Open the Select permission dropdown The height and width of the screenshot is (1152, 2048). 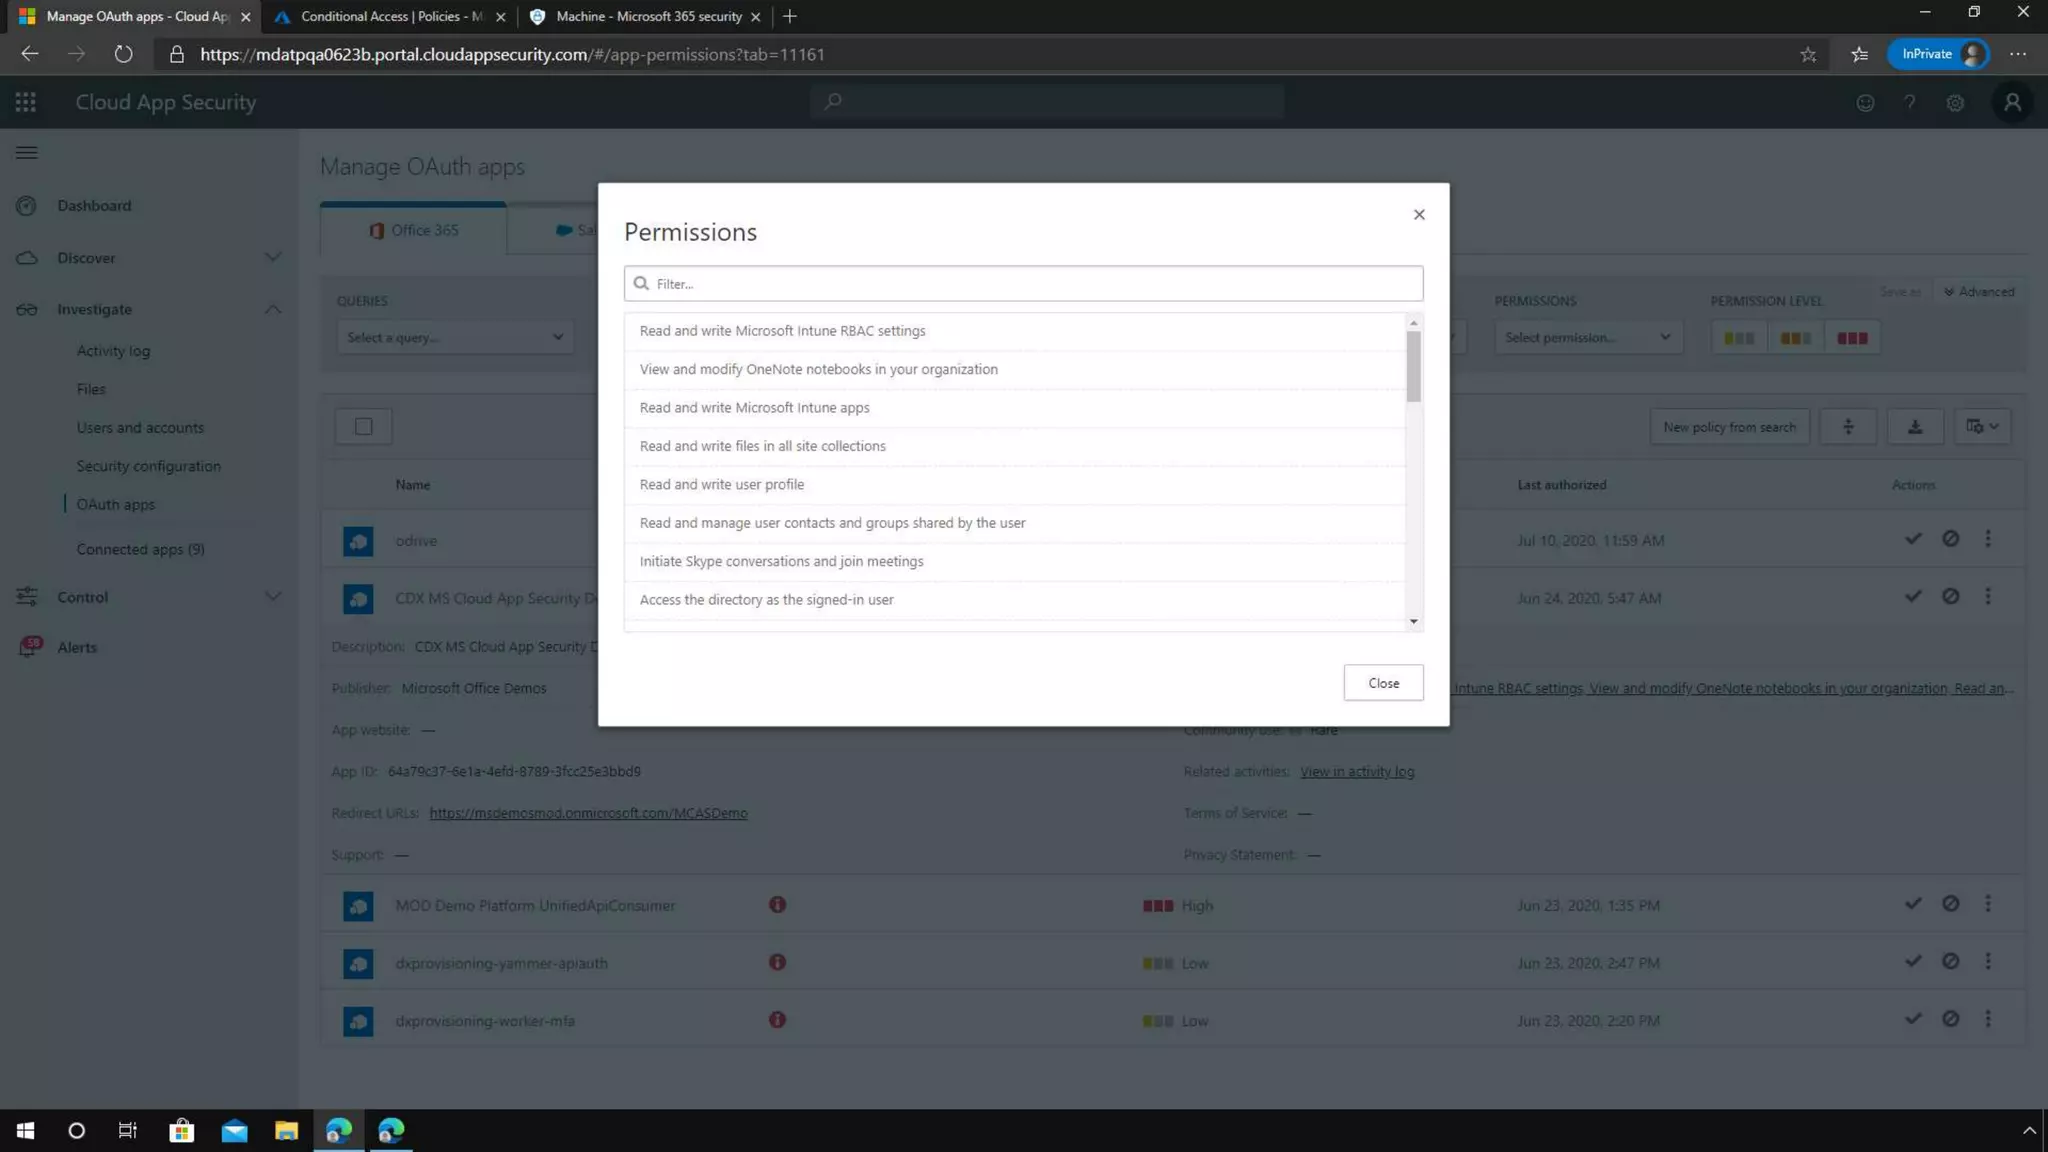(x=1587, y=338)
